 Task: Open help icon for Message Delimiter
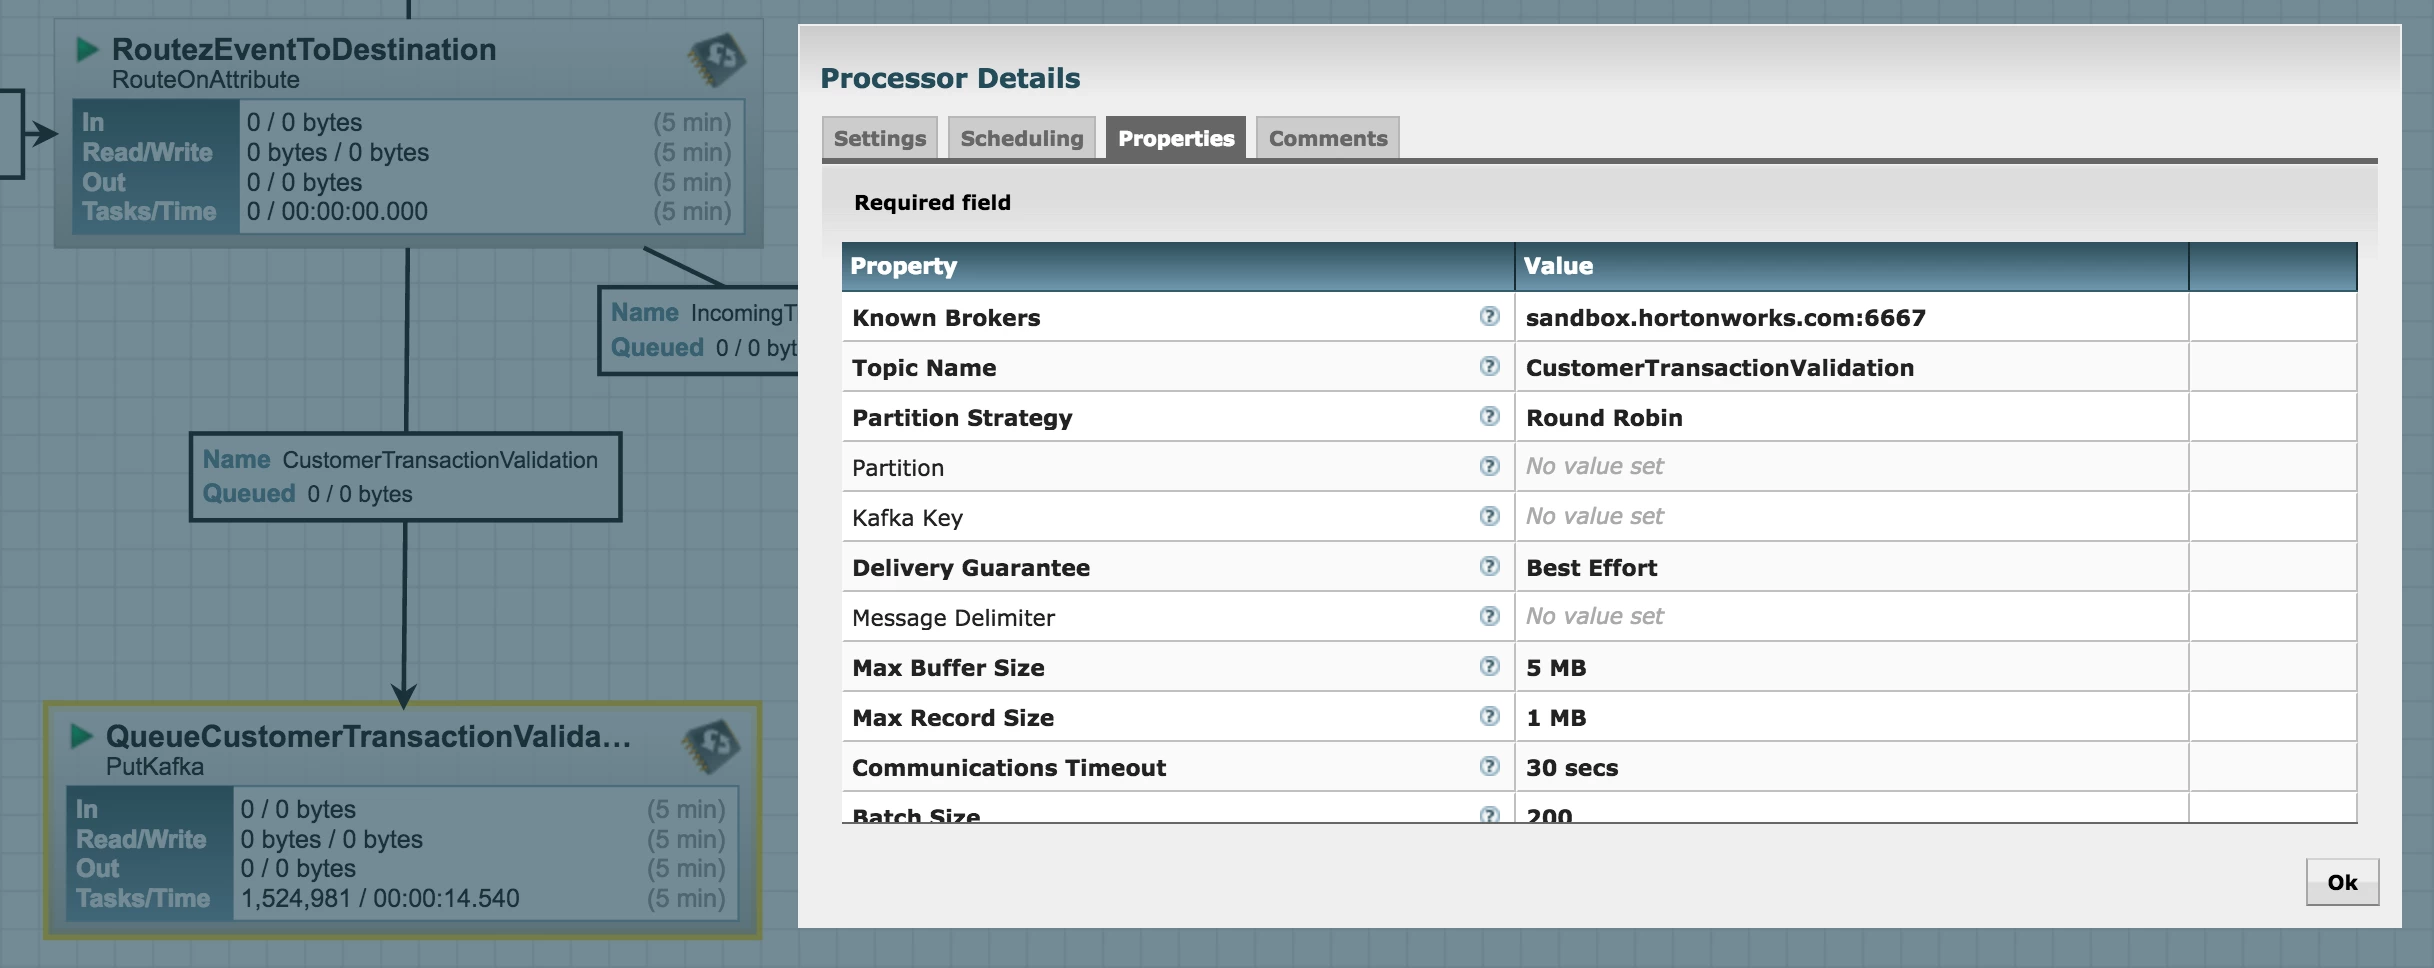point(1489,616)
